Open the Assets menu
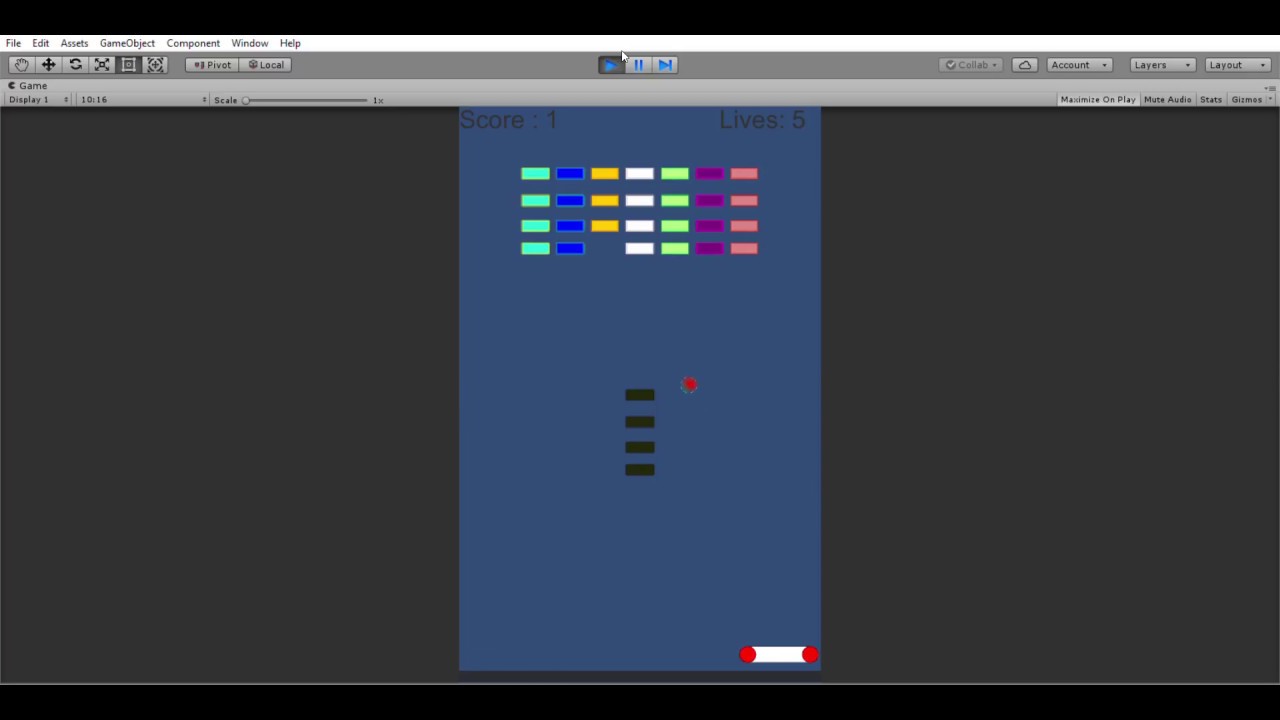 pyautogui.click(x=74, y=43)
